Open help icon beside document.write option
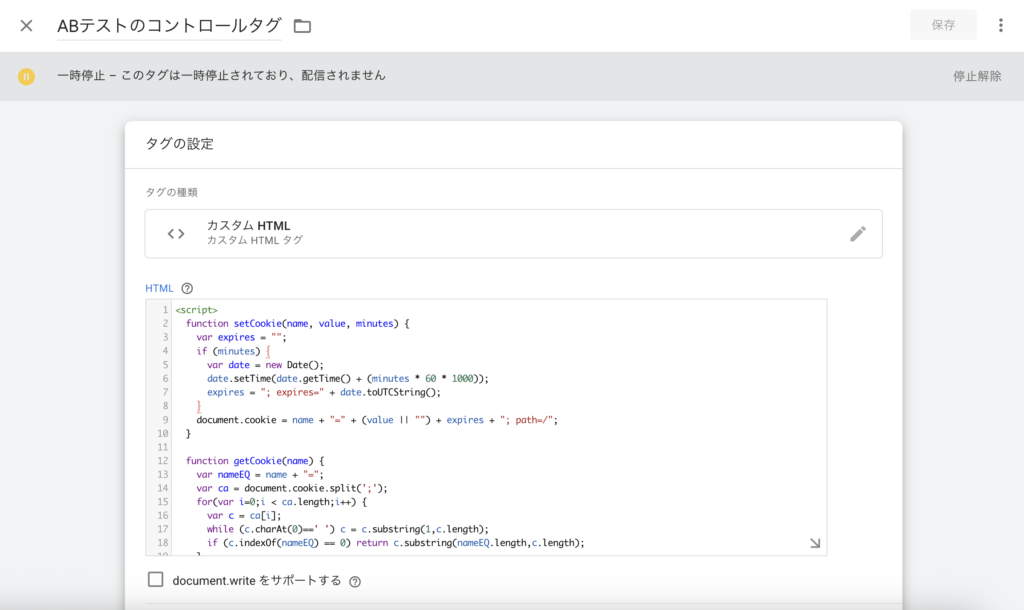 (x=355, y=581)
